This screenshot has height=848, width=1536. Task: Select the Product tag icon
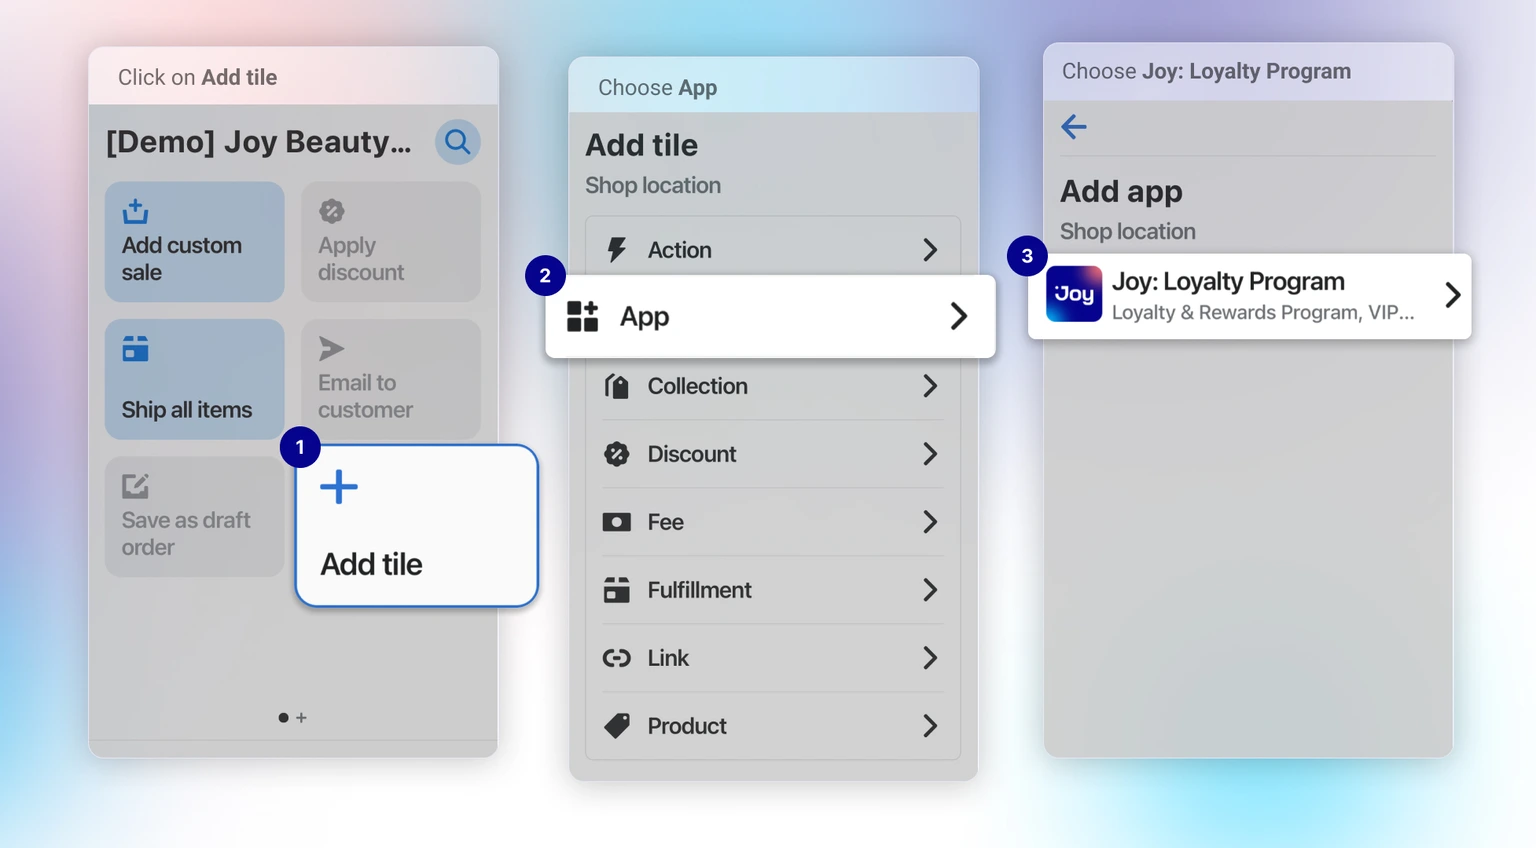[x=617, y=726]
